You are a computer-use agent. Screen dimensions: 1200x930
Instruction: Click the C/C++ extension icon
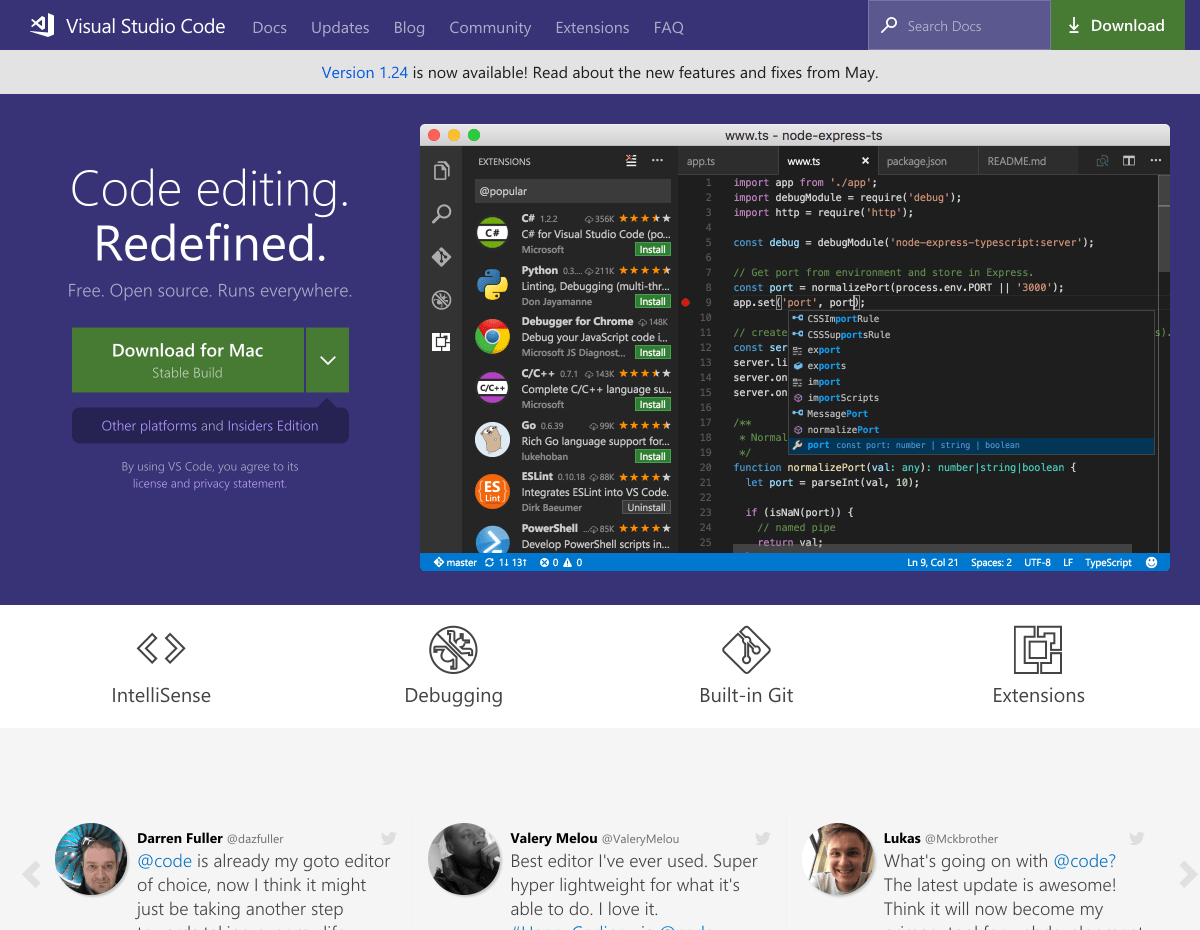coord(492,388)
